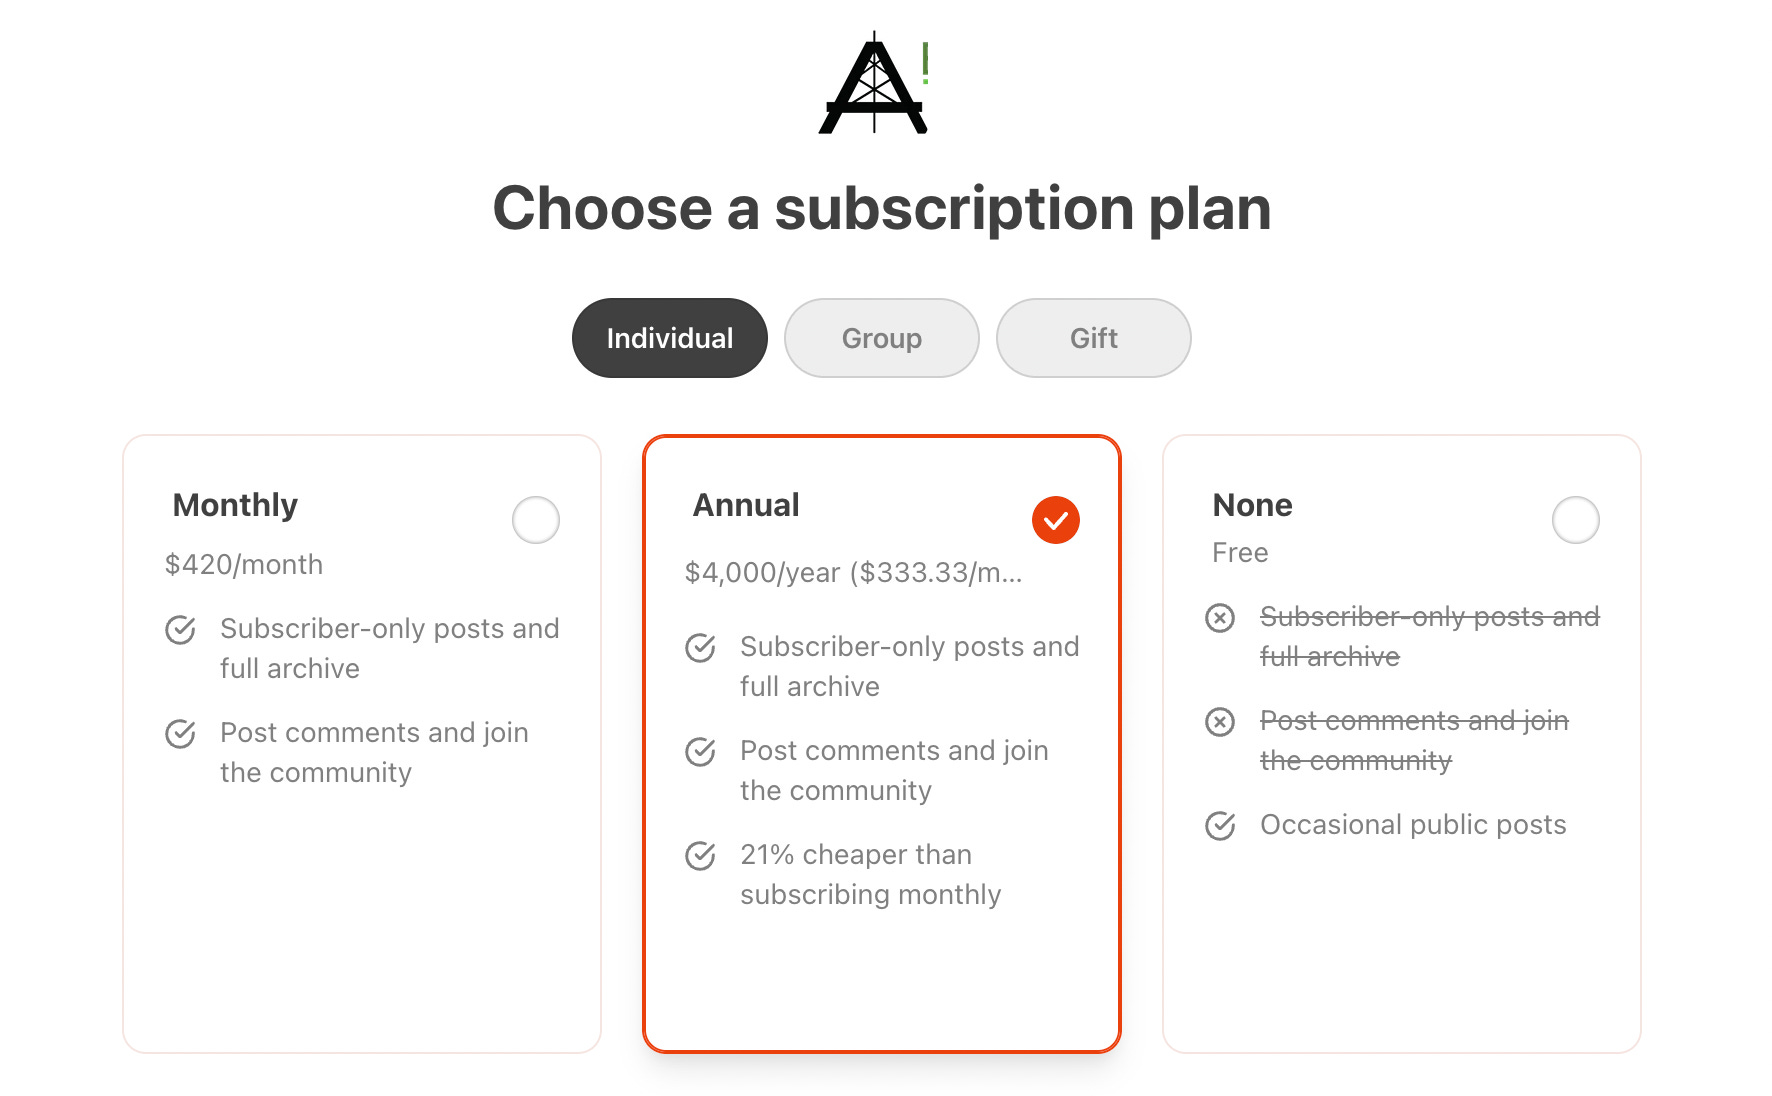Switch to the Gift tab

[x=1093, y=338]
